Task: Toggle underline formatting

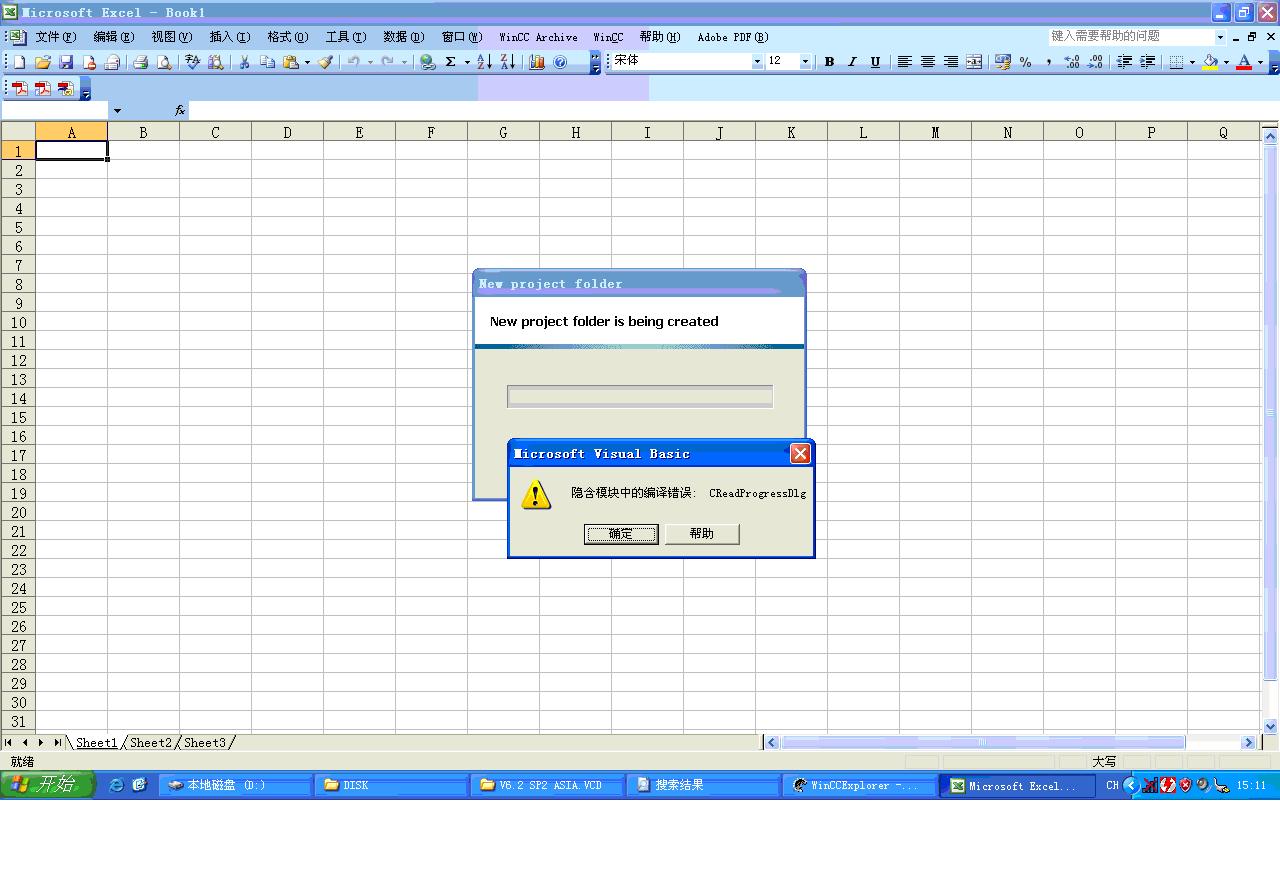Action: 875,62
